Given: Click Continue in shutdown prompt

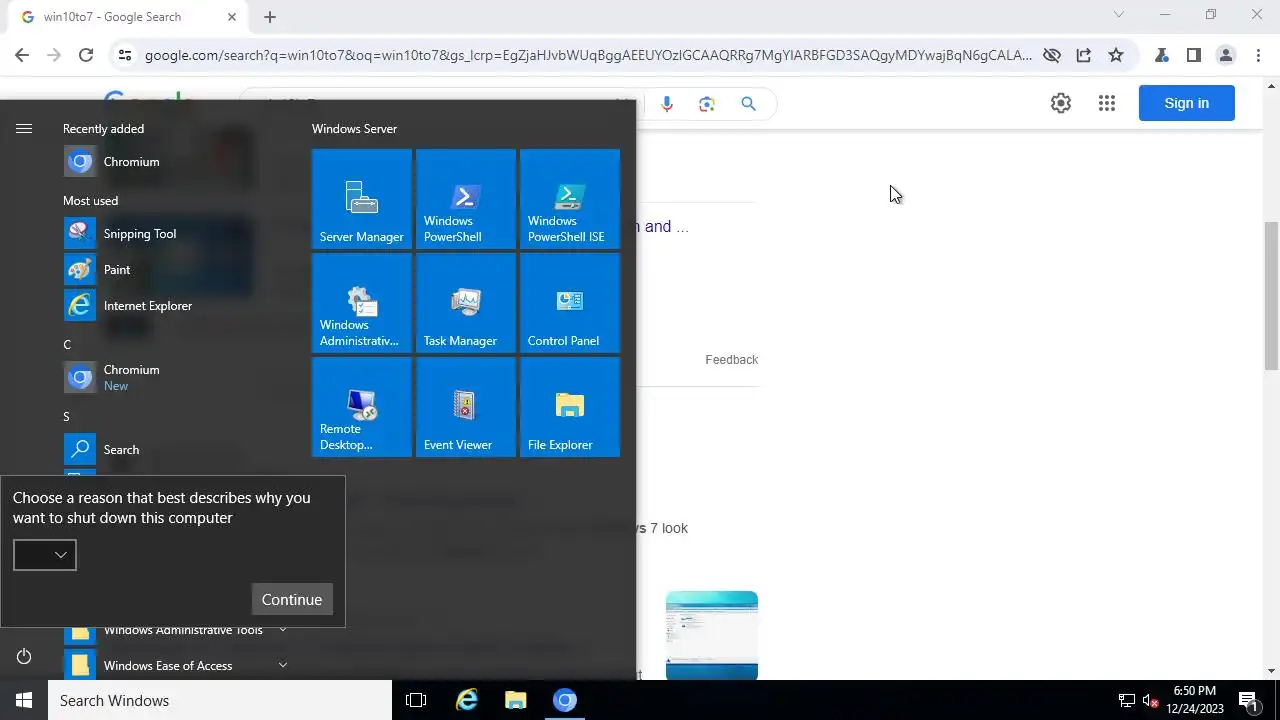Looking at the screenshot, I should pyautogui.click(x=292, y=600).
